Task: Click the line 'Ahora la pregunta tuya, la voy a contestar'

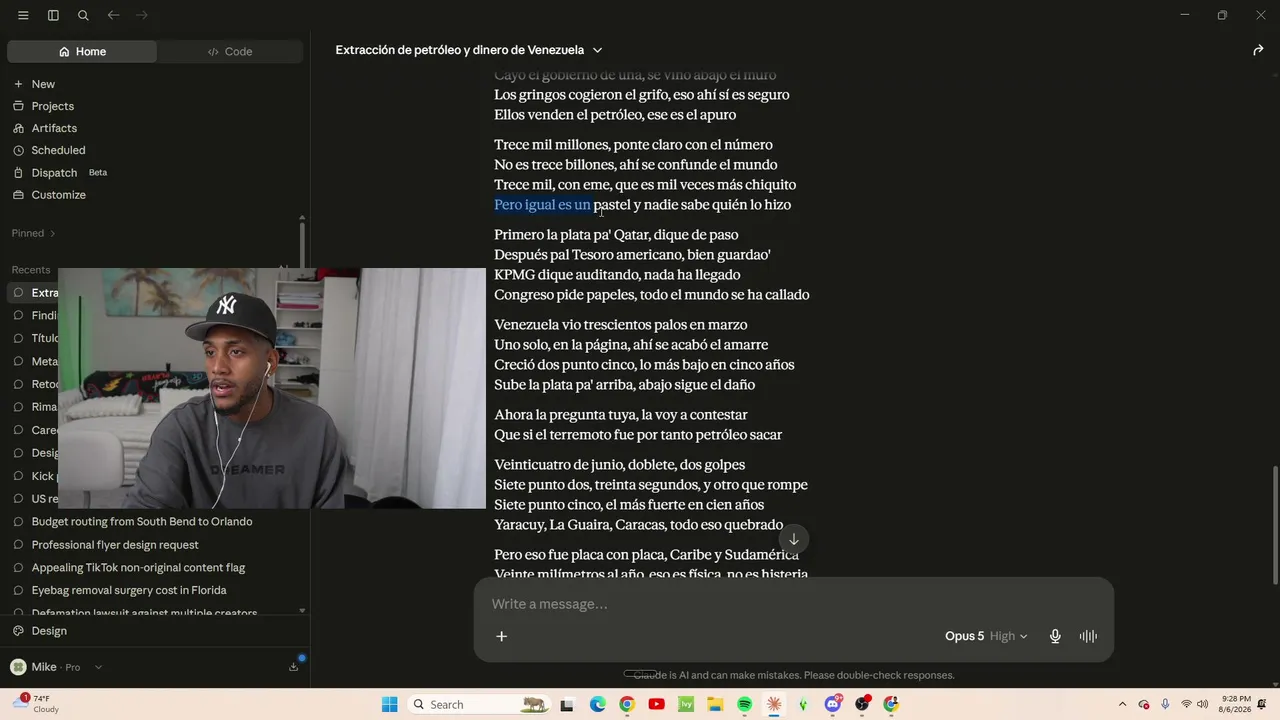Action: pyautogui.click(x=621, y=415)
